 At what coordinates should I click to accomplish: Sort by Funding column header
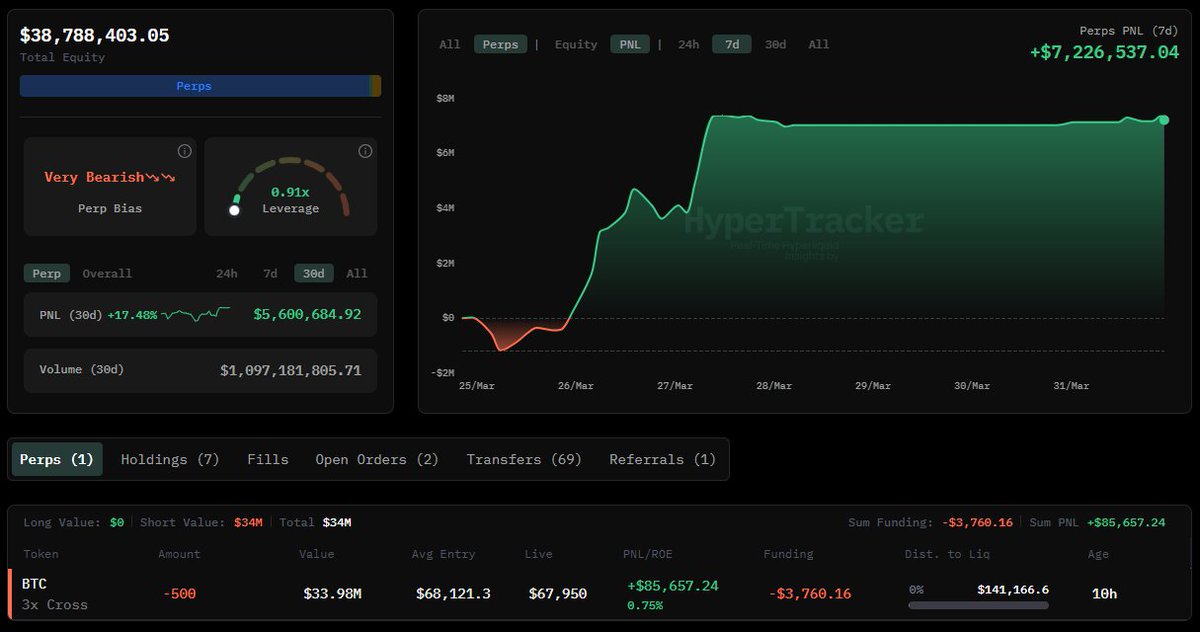coord(788,554)
